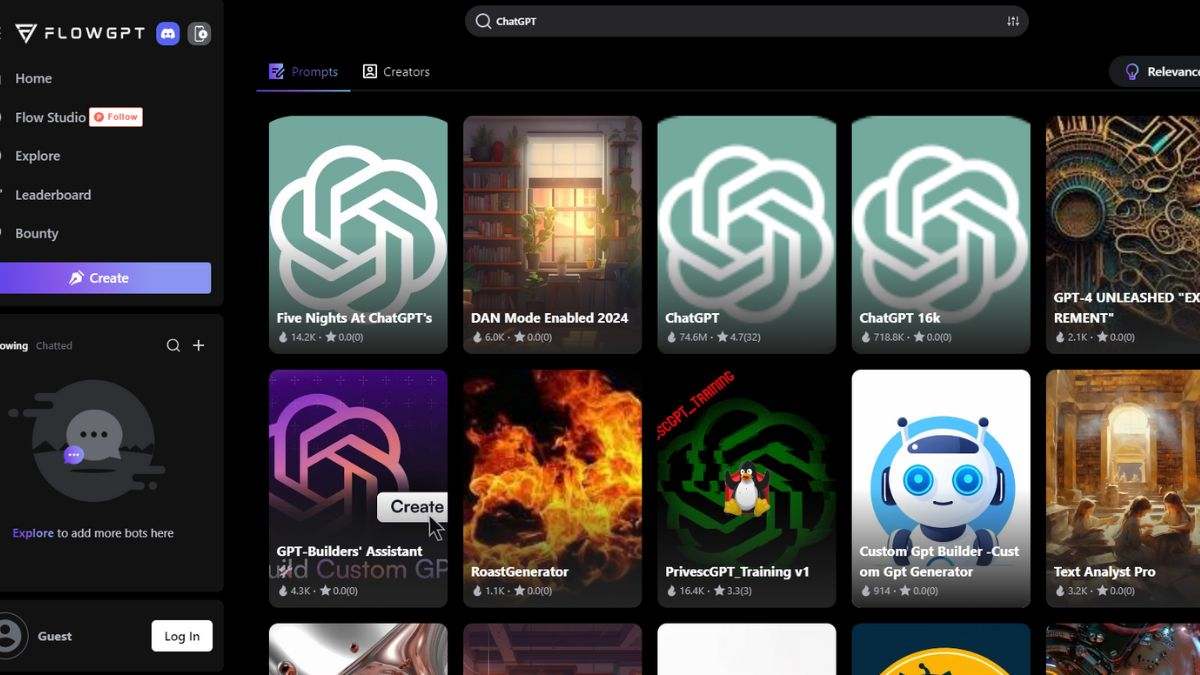Open search filter settings icon
1200x675 pixels.
point(1013,21)
